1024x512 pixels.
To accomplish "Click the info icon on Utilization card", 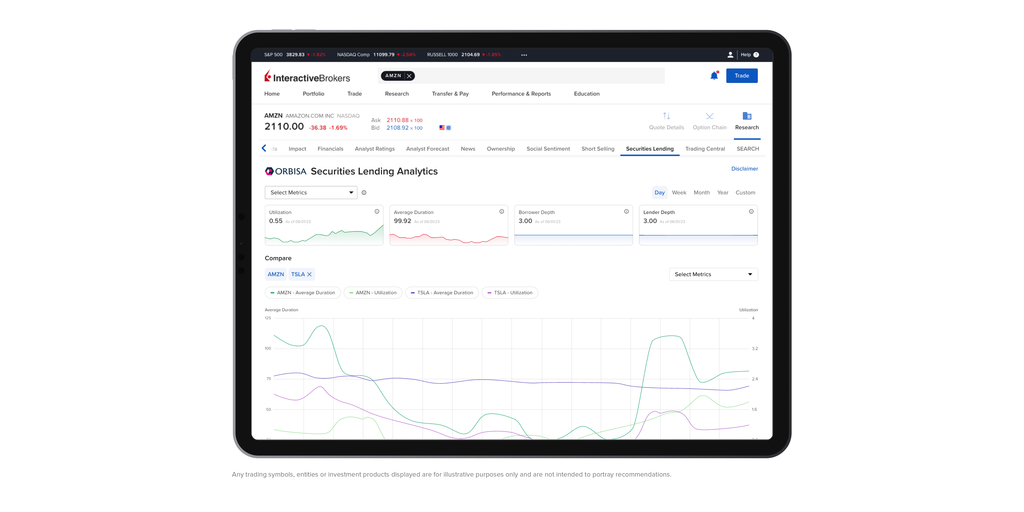I will click(x=377, y=212).
